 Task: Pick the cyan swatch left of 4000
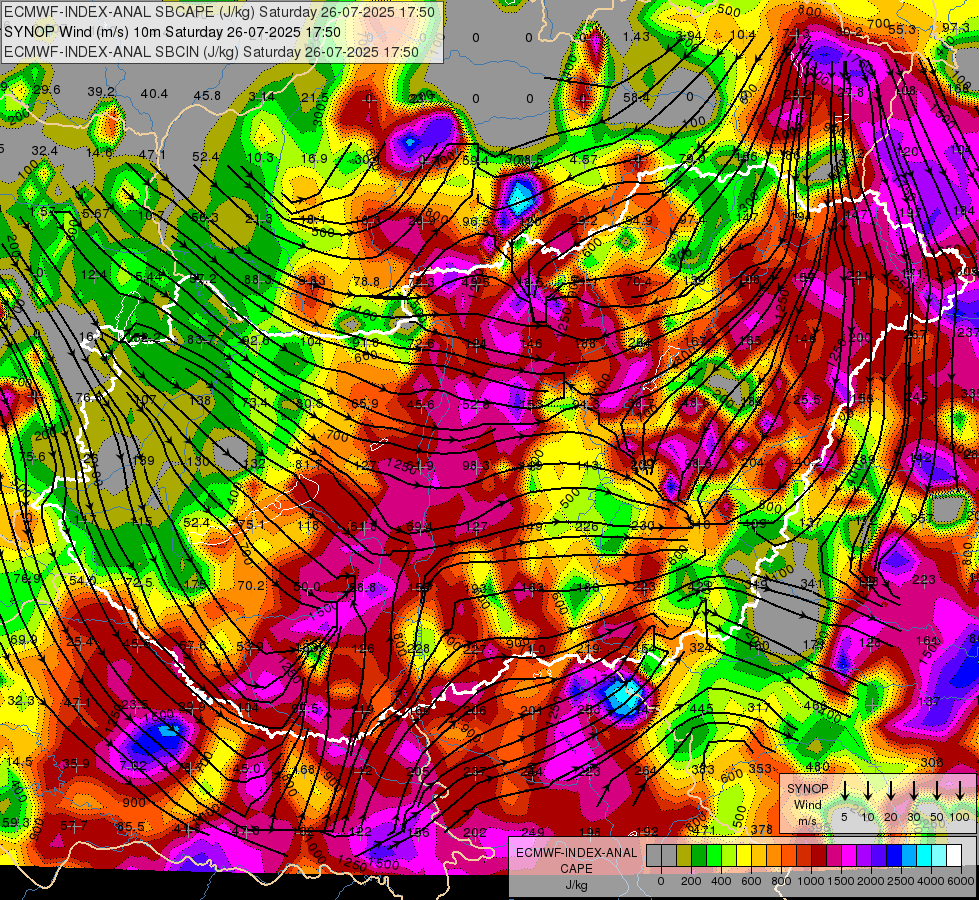[x=925, y=856]
